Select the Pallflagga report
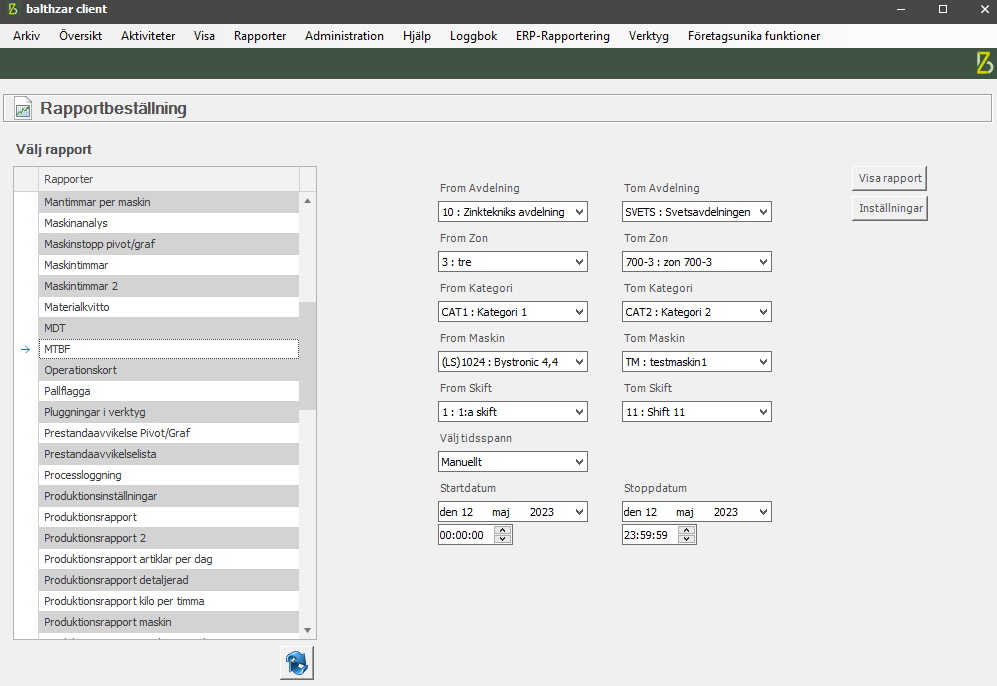The image size is (997, 686). (168, 391)
